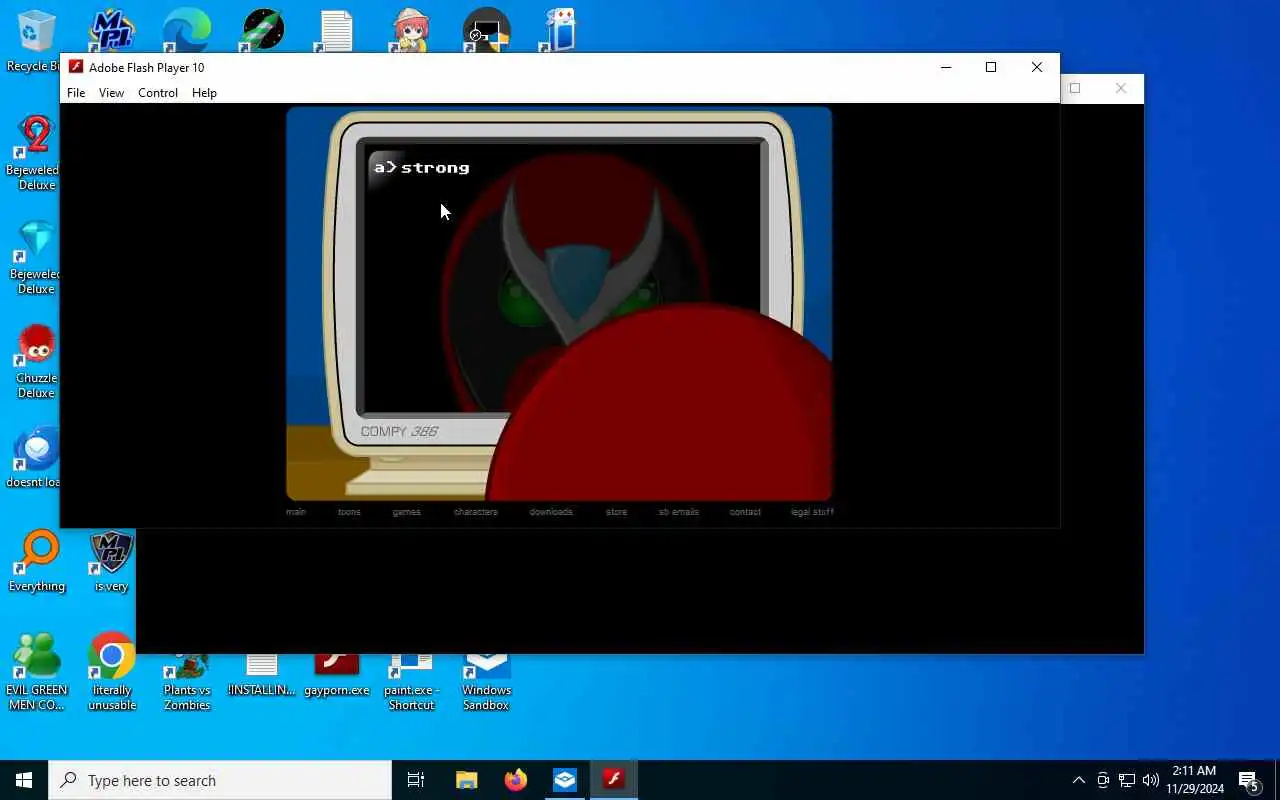The image size is (1280, 800).
Task: Select the 'doesnt load' Thunderbird shortcut
Action: point(36,458)
